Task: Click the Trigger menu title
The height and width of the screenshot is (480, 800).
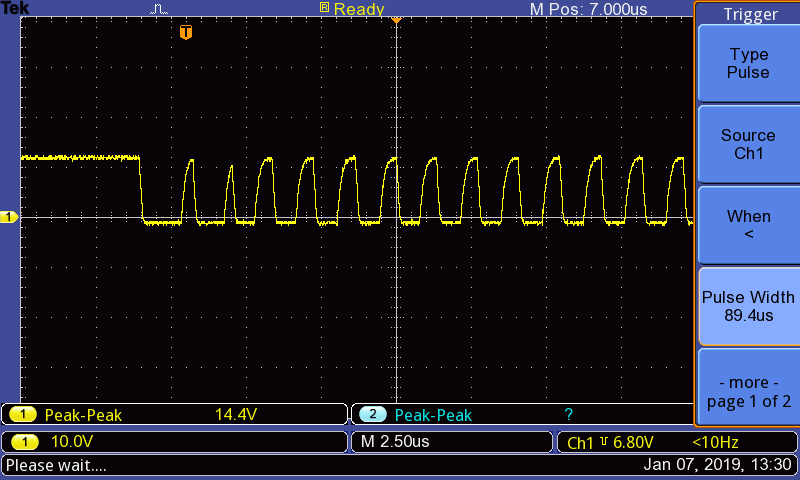Action: tap(750, 14)
